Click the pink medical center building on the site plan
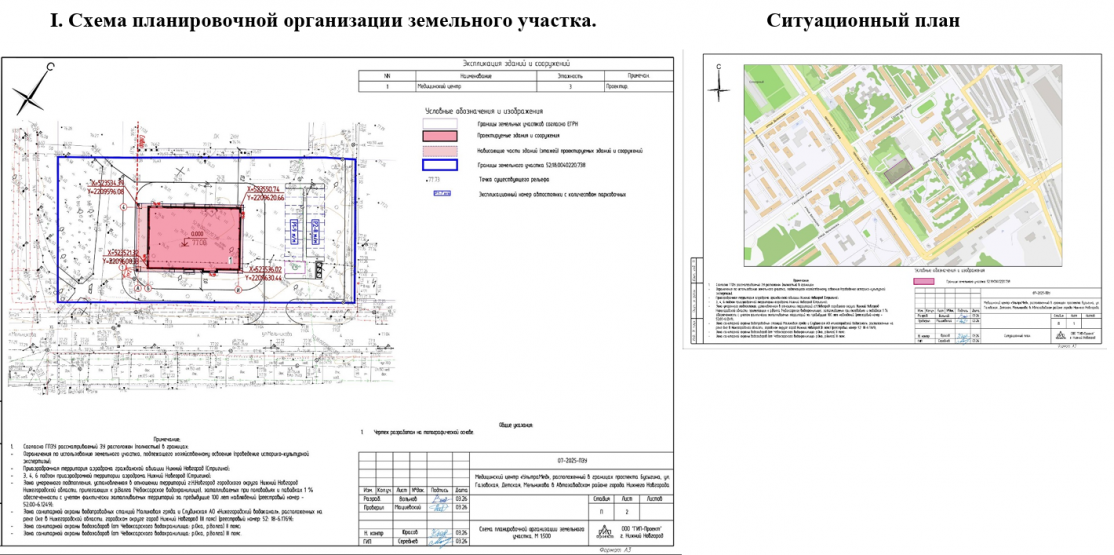The image size is (1114, 555). point(195,238)
